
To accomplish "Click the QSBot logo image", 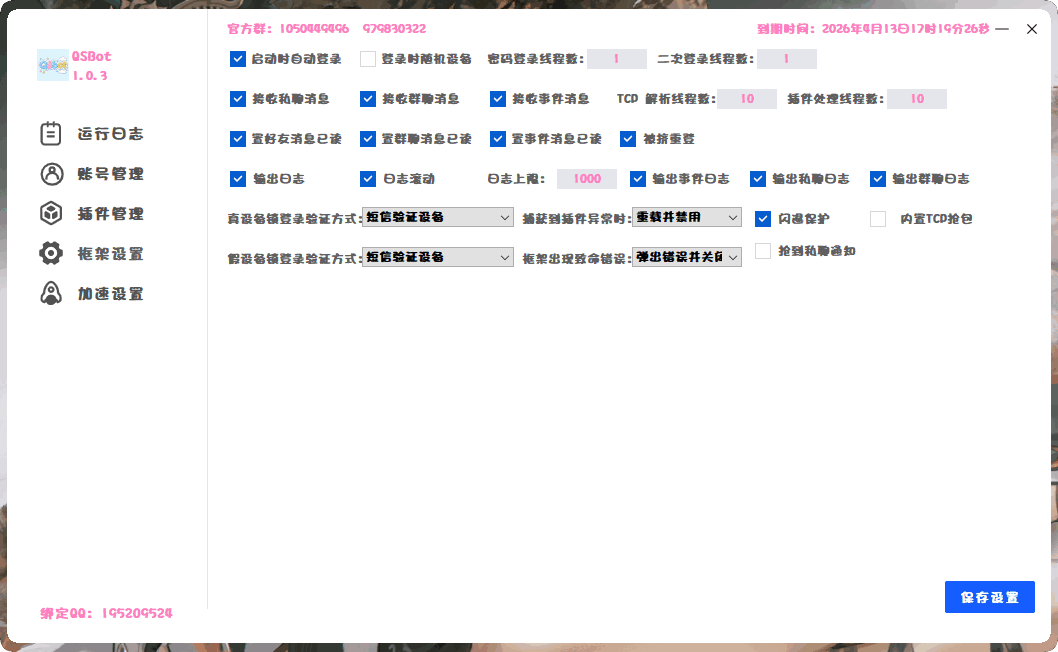I will coord(52,66).
